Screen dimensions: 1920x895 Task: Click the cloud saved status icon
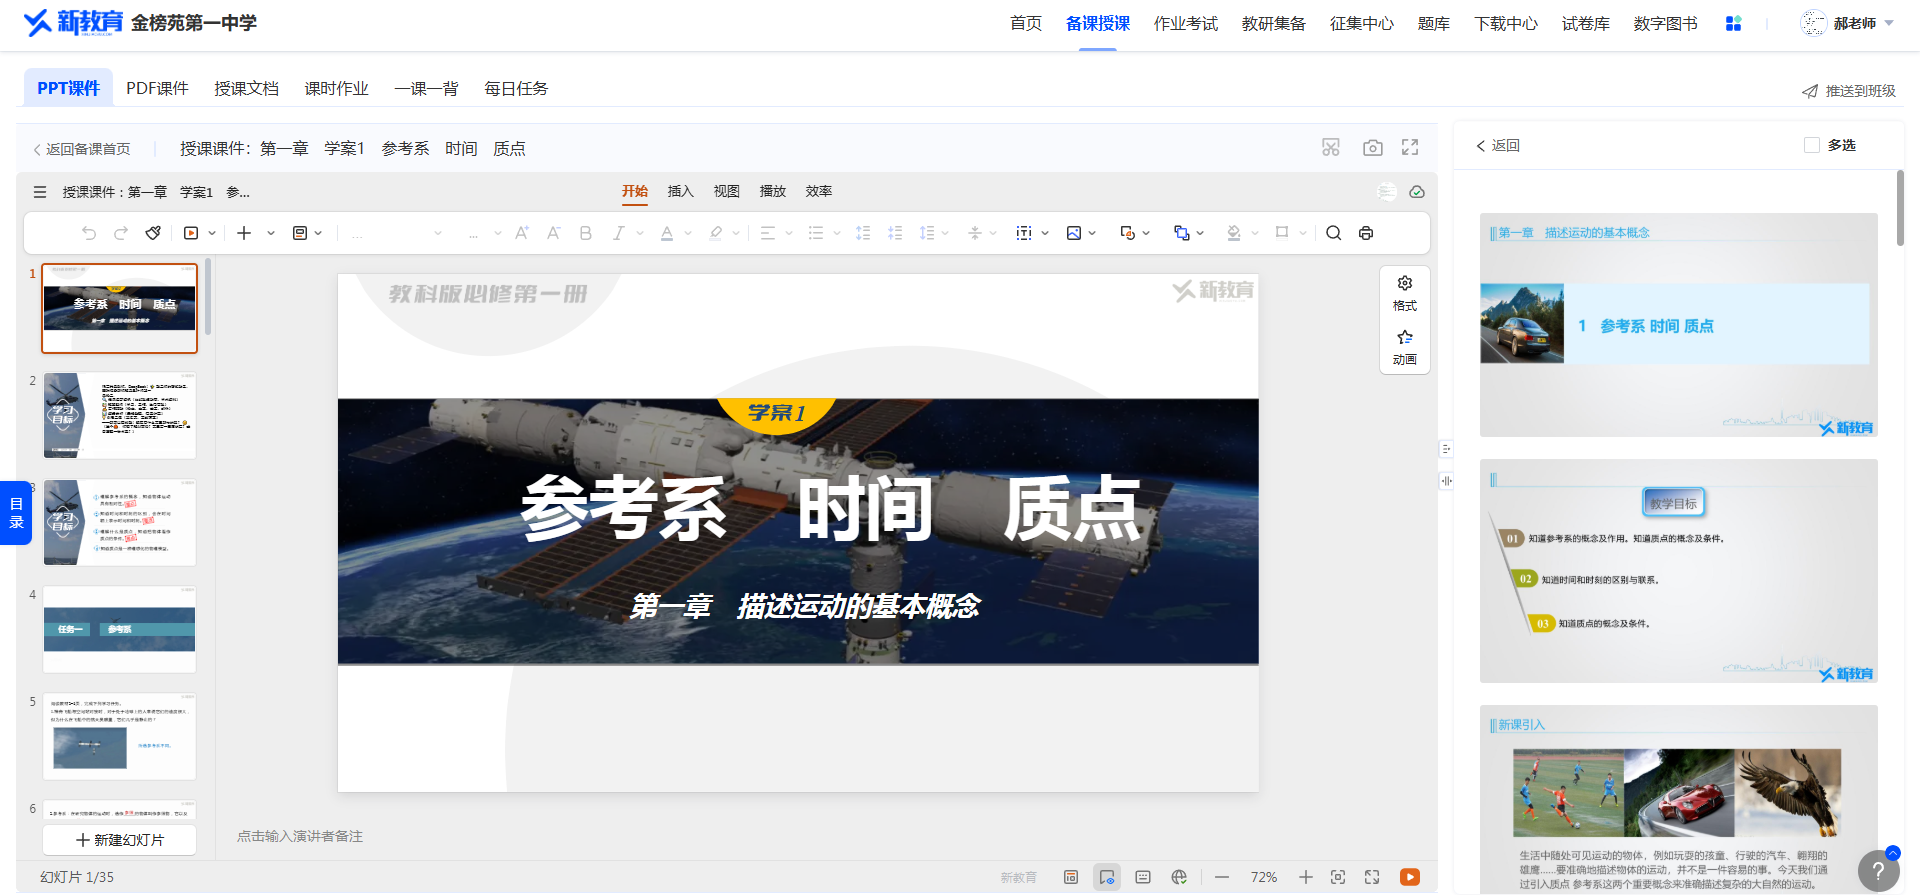pos(1417,192)
